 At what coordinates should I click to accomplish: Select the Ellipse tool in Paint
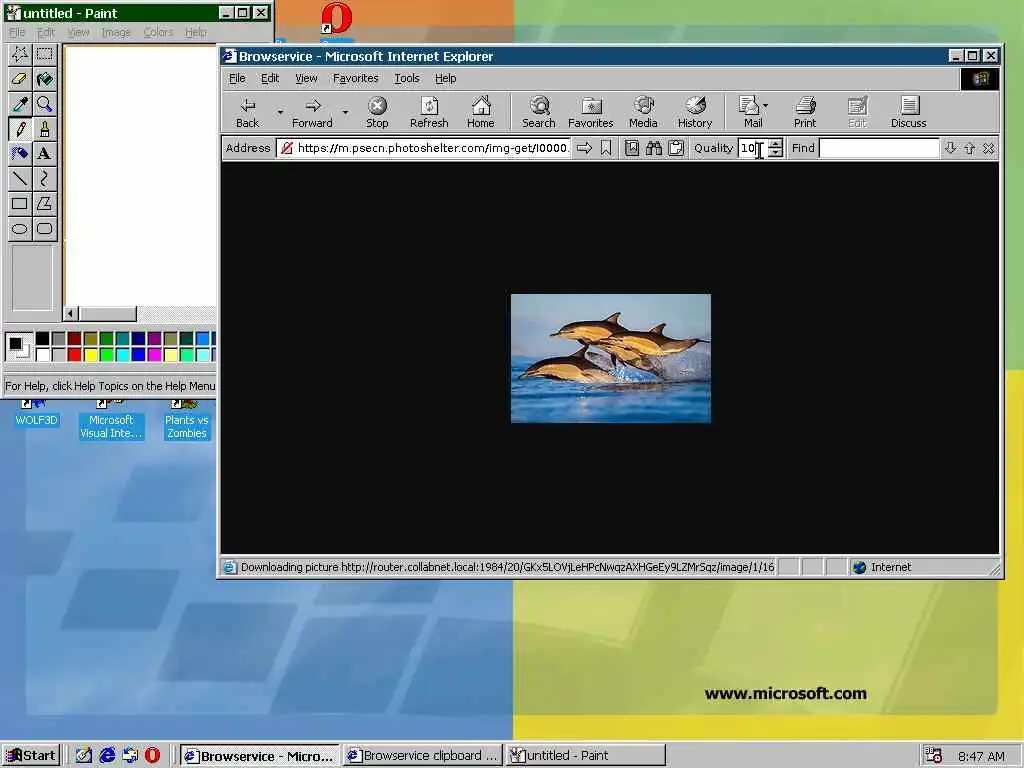click(x=20, y=228)
